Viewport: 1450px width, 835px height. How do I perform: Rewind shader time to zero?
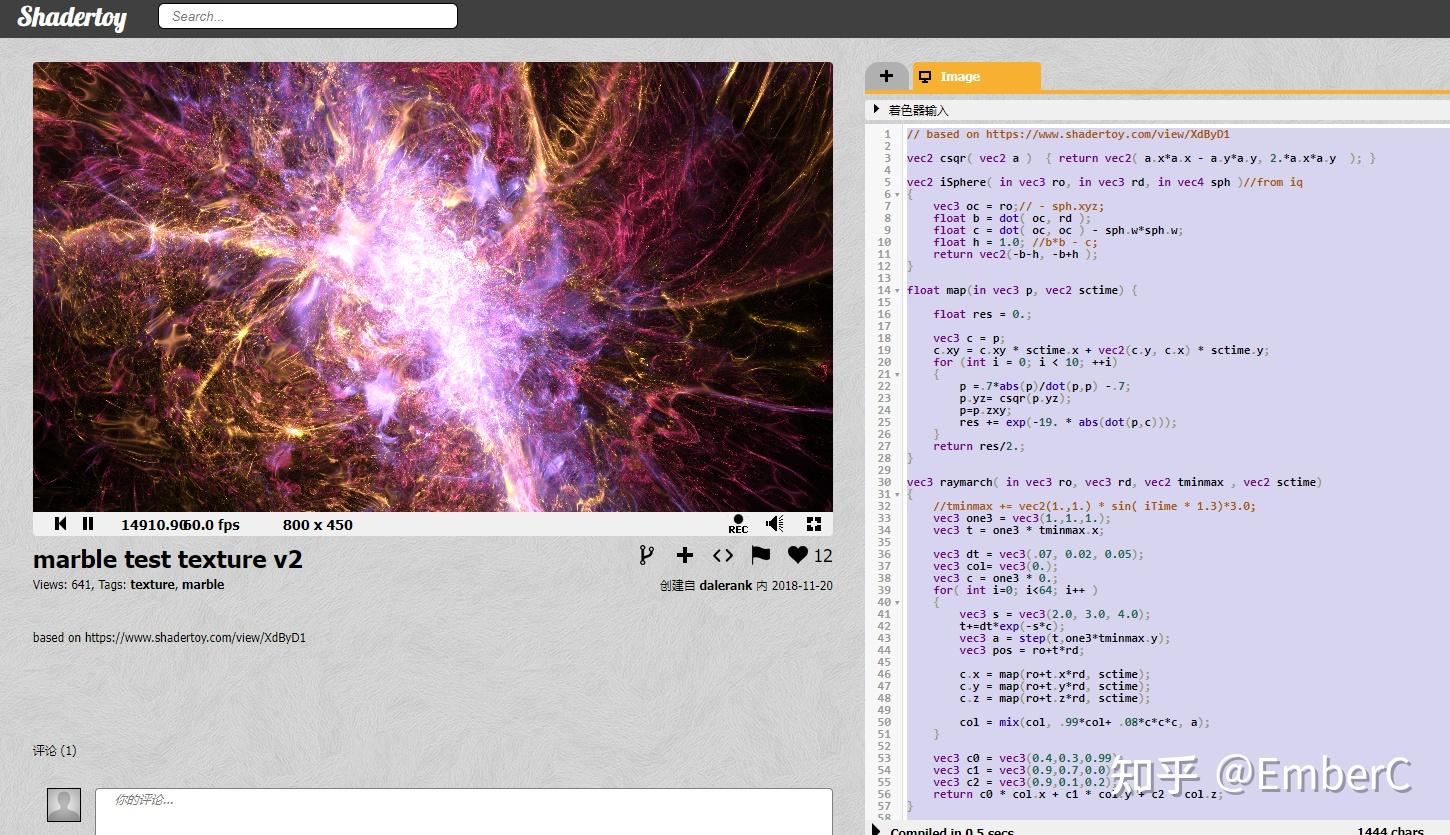[60, 523]
